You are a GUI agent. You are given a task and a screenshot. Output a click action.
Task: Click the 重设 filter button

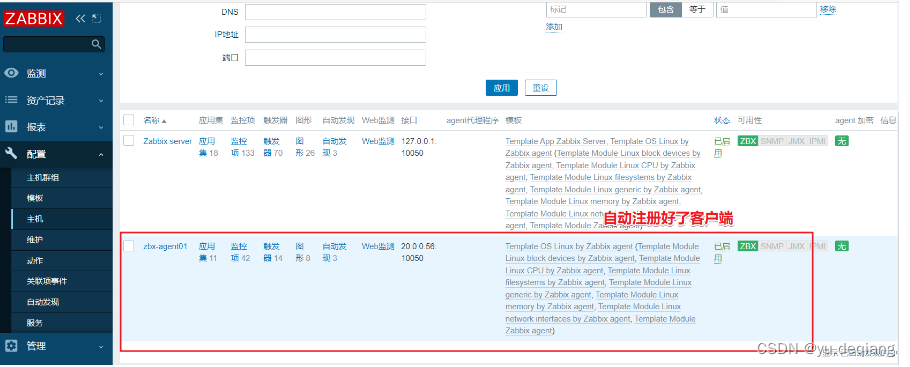(x=541, y=88)
